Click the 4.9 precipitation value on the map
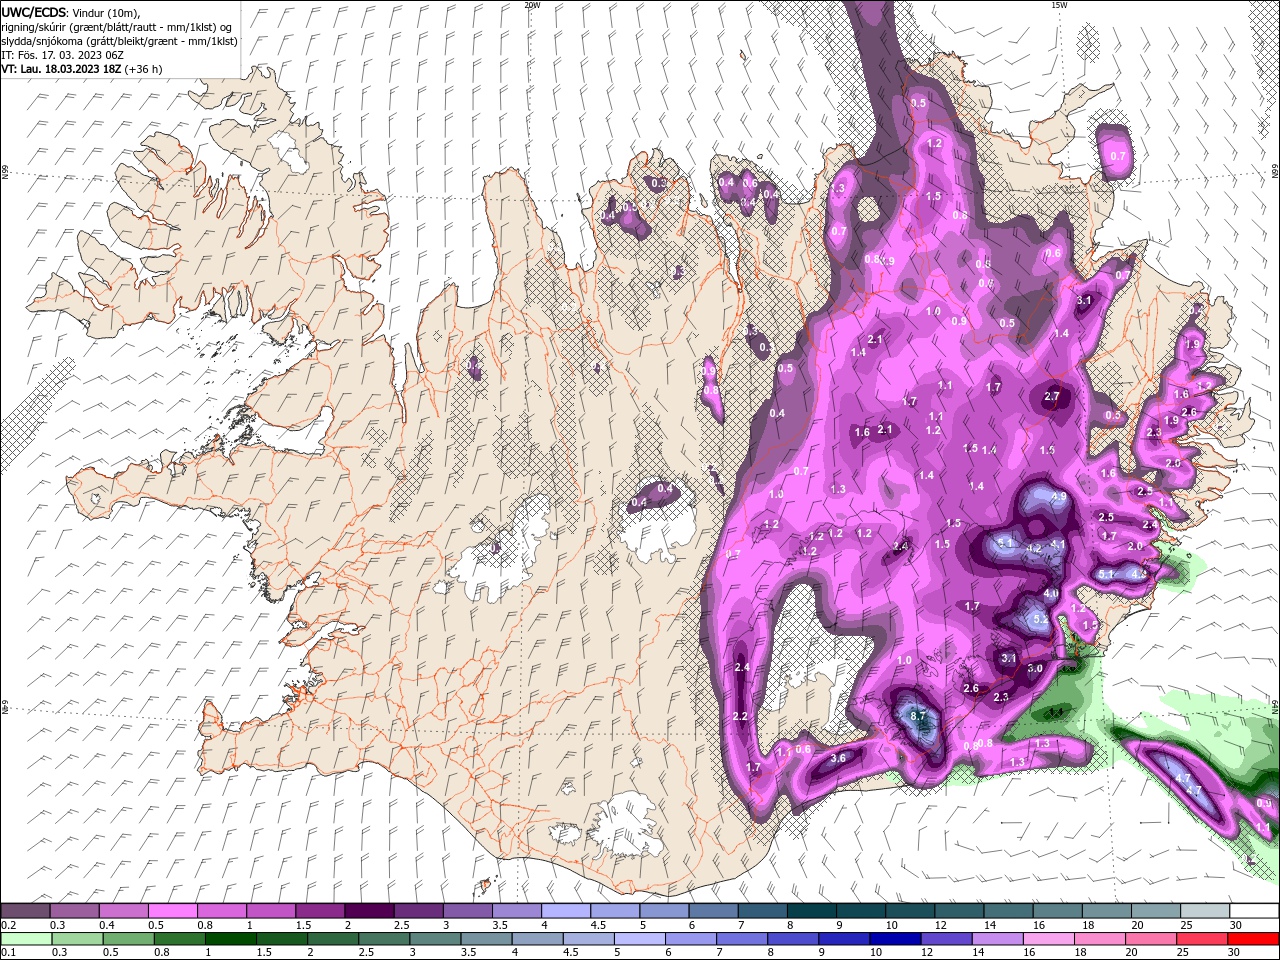 pos(1059,497)
